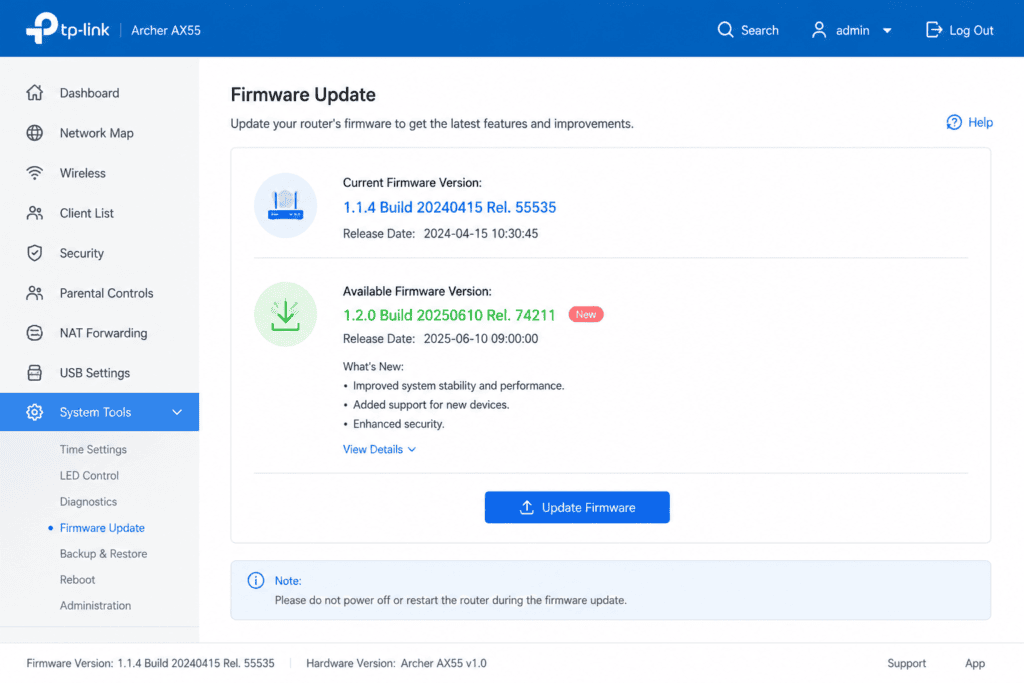Click the Log Out door icon
Screen dimensions: 1024x683
(934, 30)
